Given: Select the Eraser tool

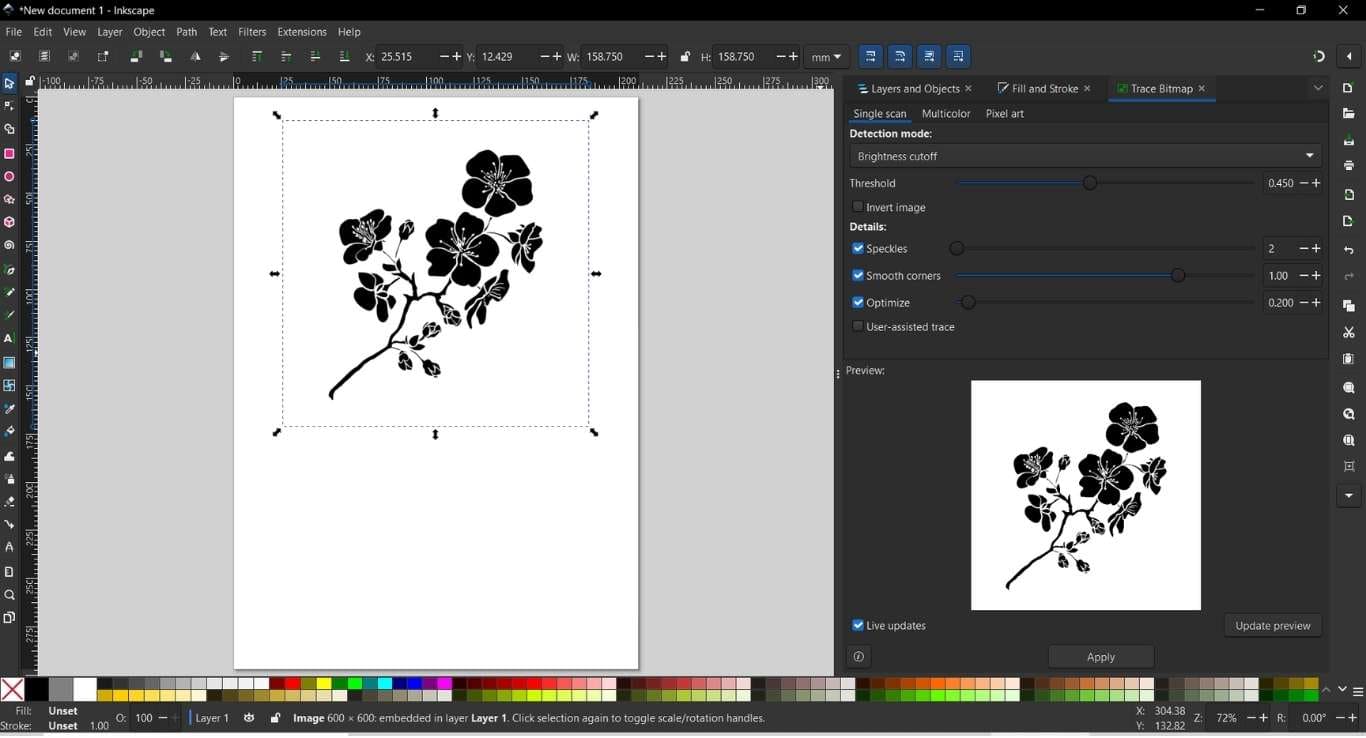Looking at the screenshot, I should click(x=9, y=502).
